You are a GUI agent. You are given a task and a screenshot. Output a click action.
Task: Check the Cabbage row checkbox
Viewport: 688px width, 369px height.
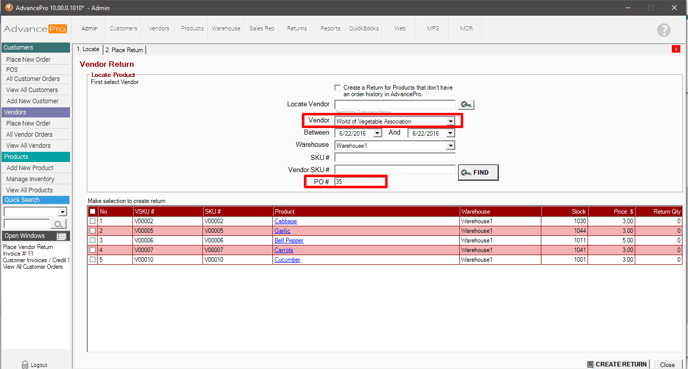tap(93, 221)
